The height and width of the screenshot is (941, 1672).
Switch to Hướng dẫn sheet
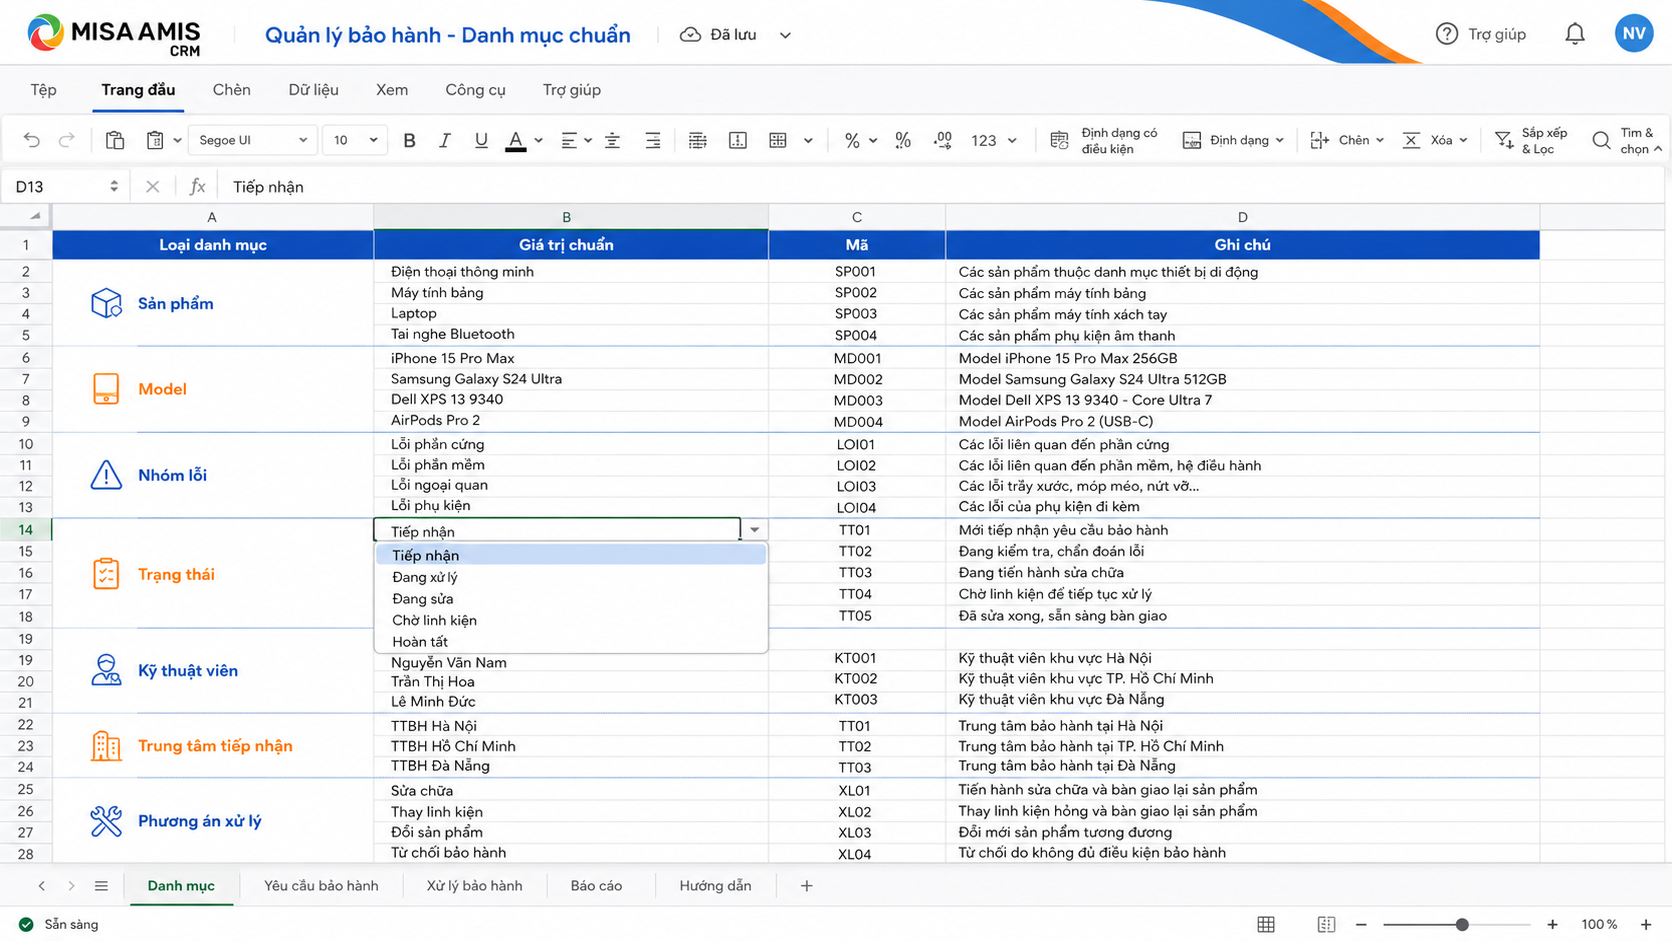point(715,886)
